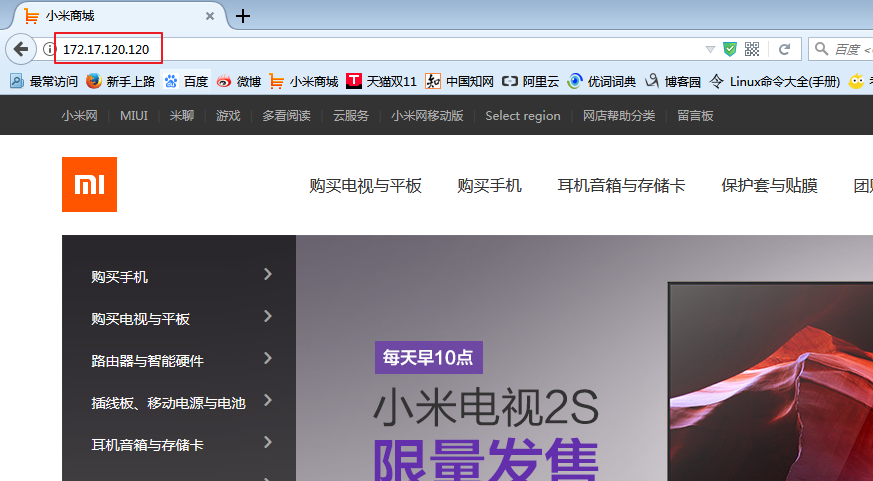Open the 新手上路 Firefox bookmark
Image resolution: width=873 pixels, height=481 pixels.
(x=120, y=81)
